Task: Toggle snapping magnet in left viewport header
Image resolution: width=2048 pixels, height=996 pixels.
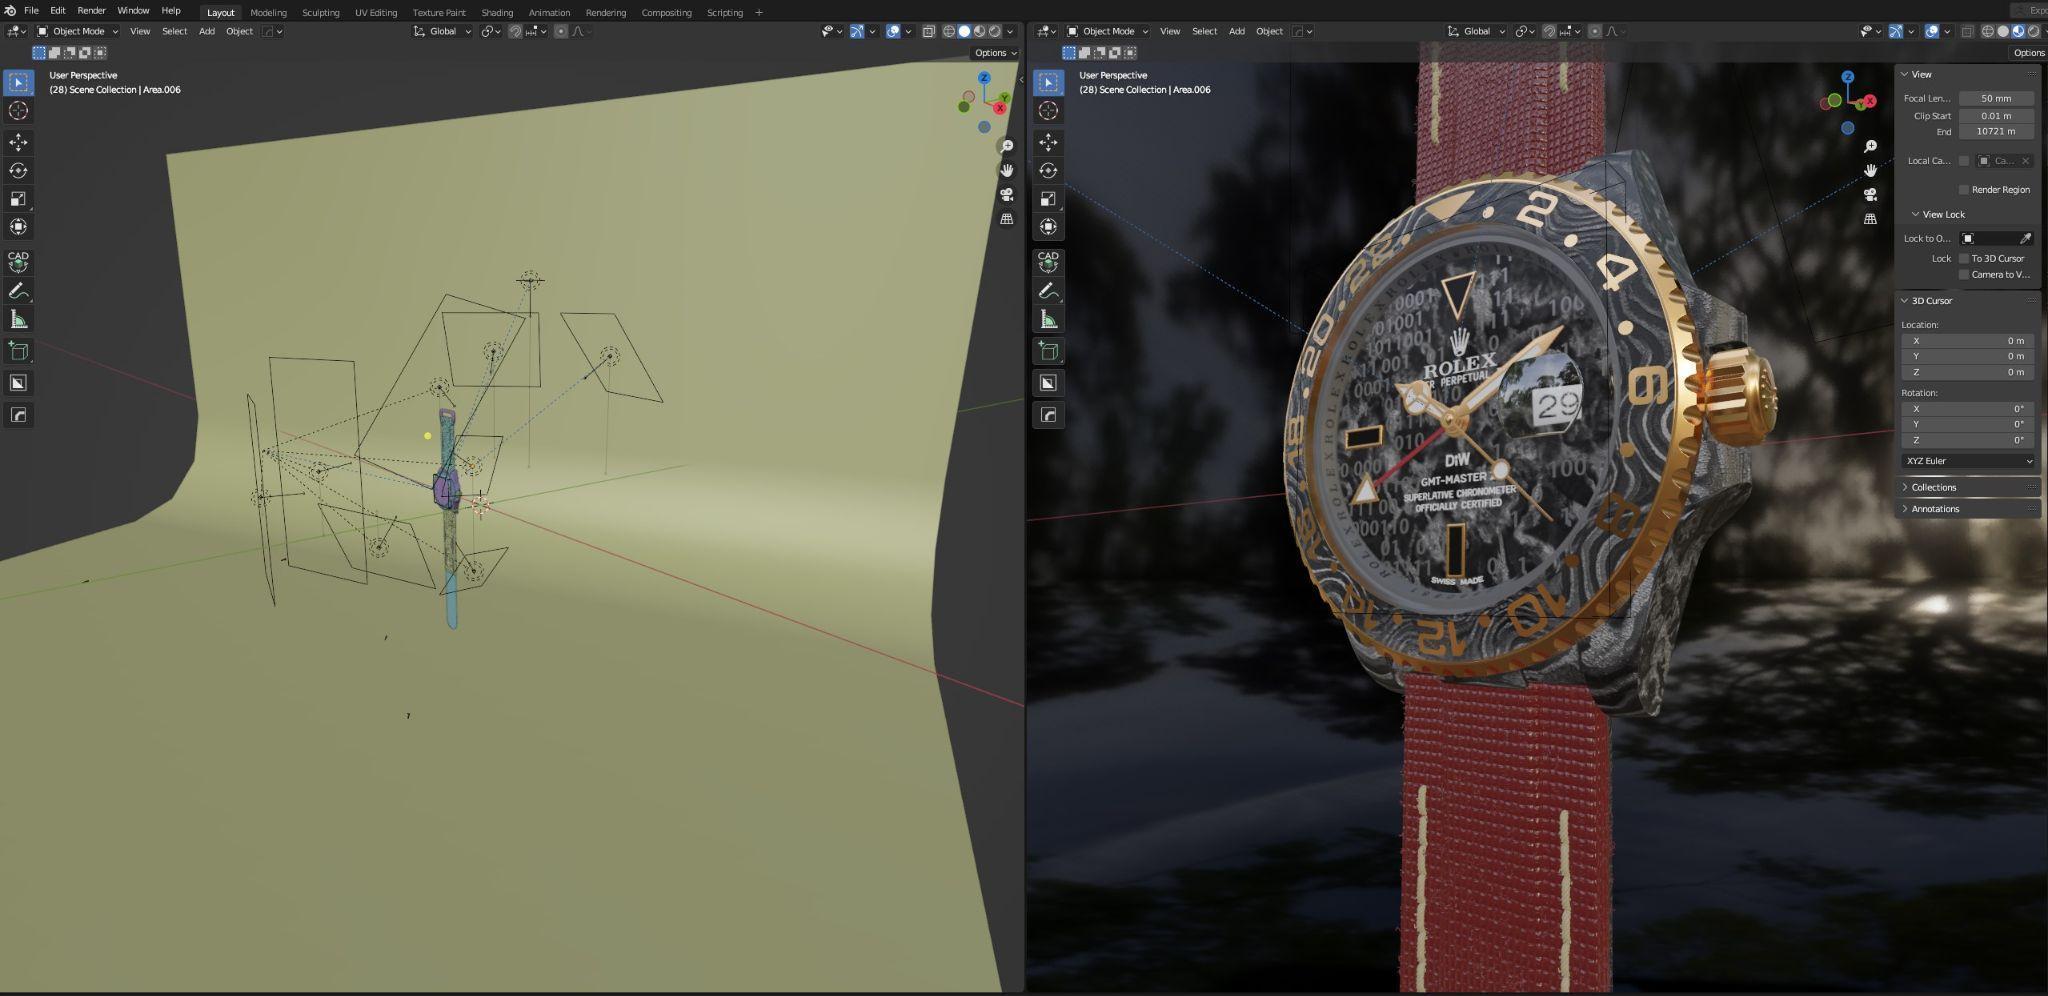Action: click(x=515, y=31)
